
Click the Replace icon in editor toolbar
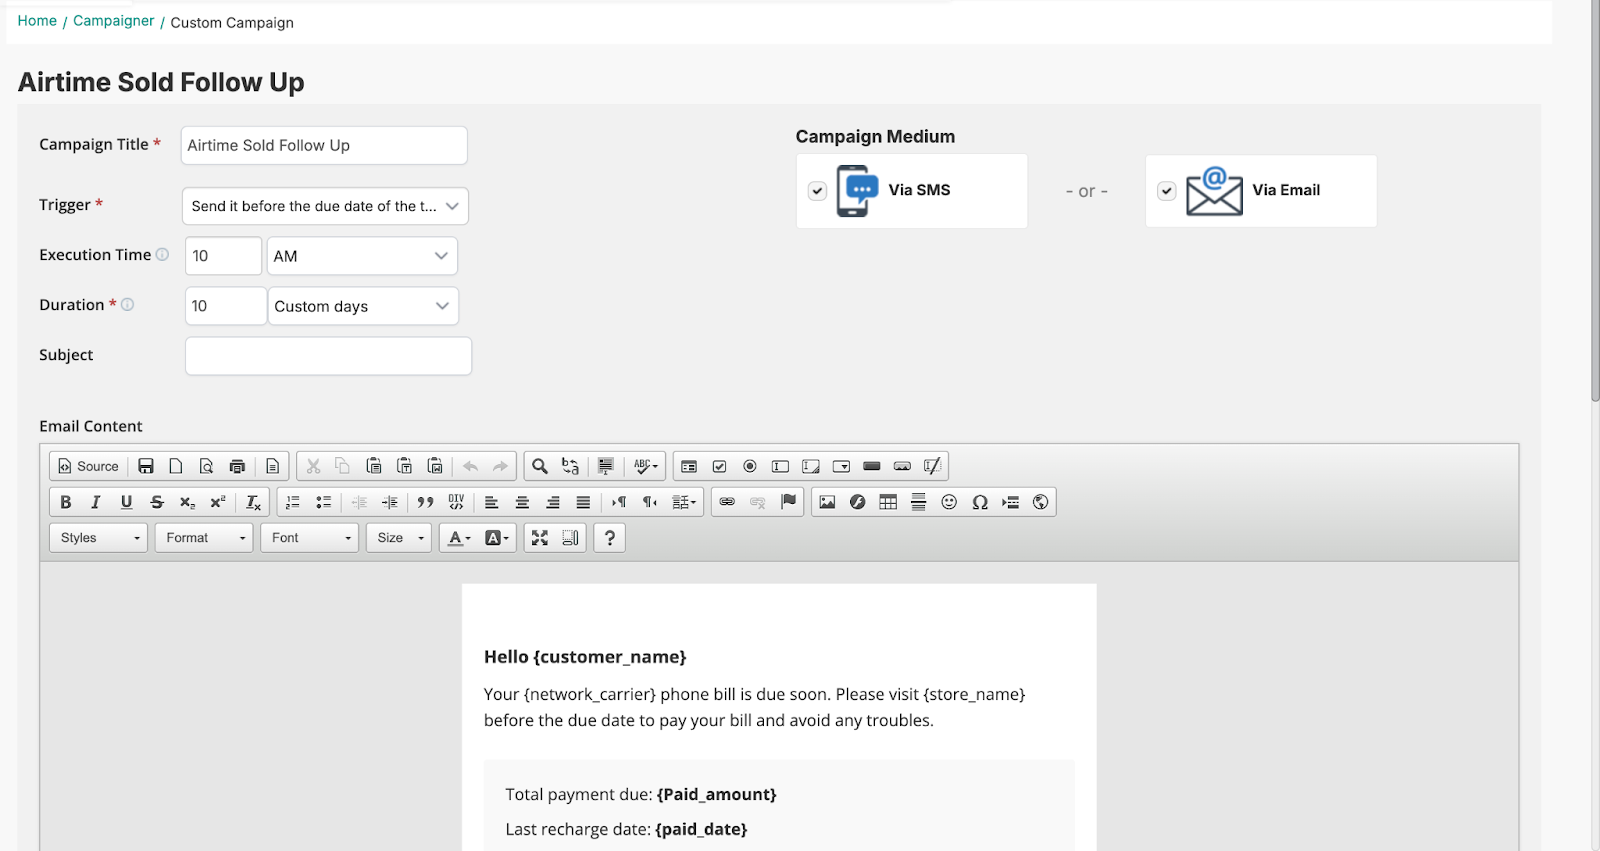coord(570,466)
